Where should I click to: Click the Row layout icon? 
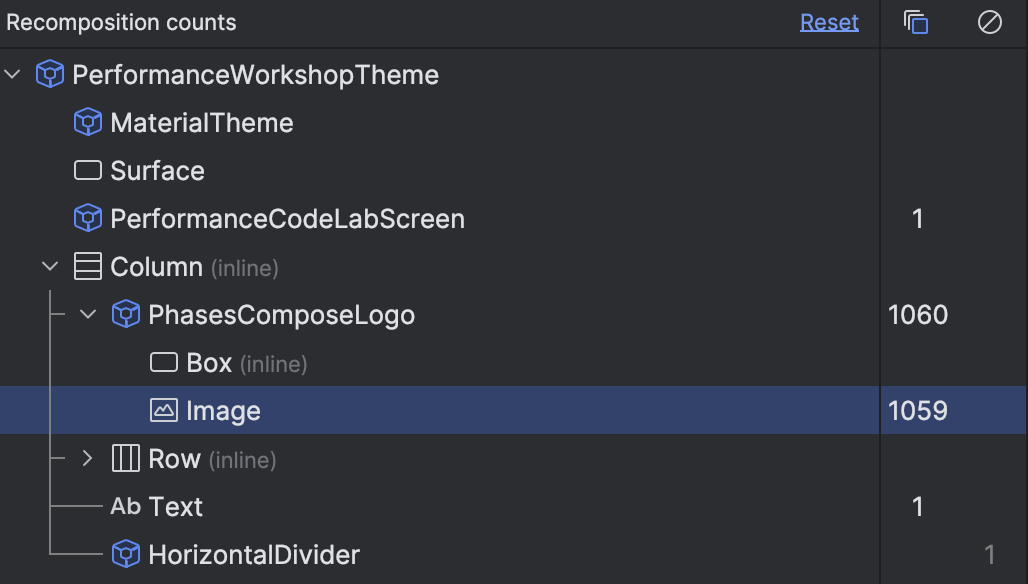click(126, 459)
